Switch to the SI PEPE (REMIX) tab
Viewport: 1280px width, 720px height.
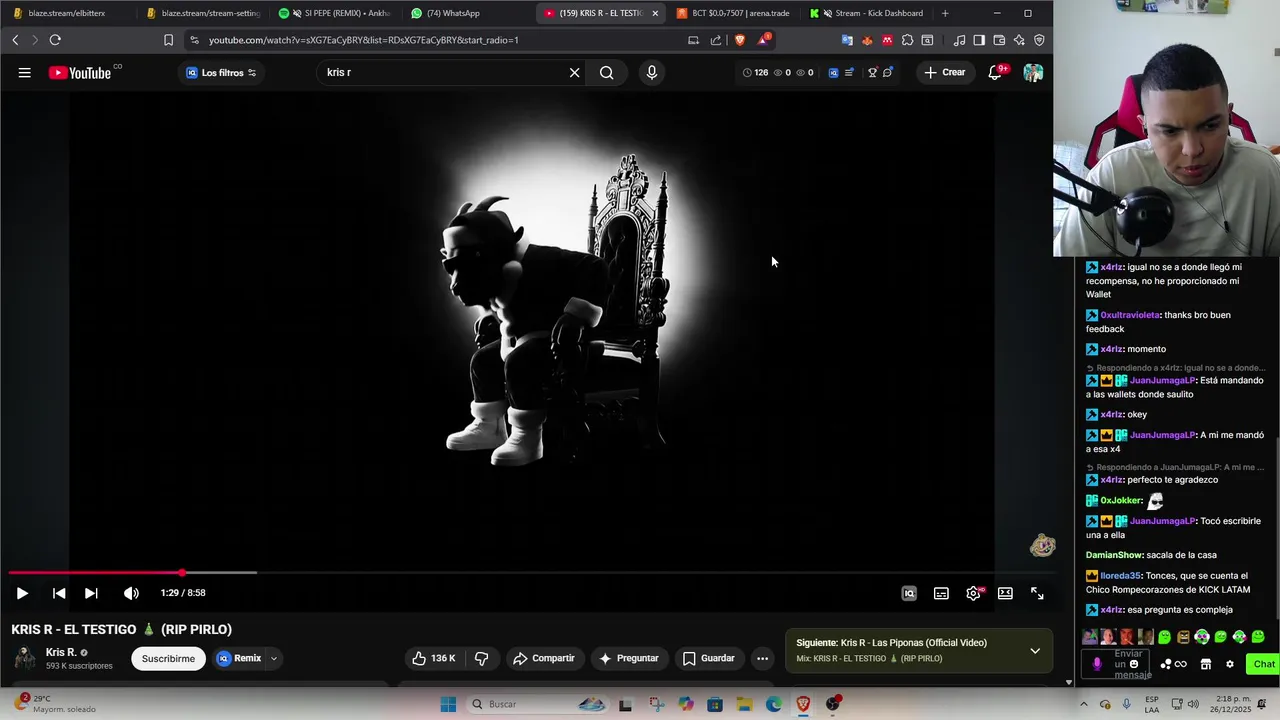336,13
